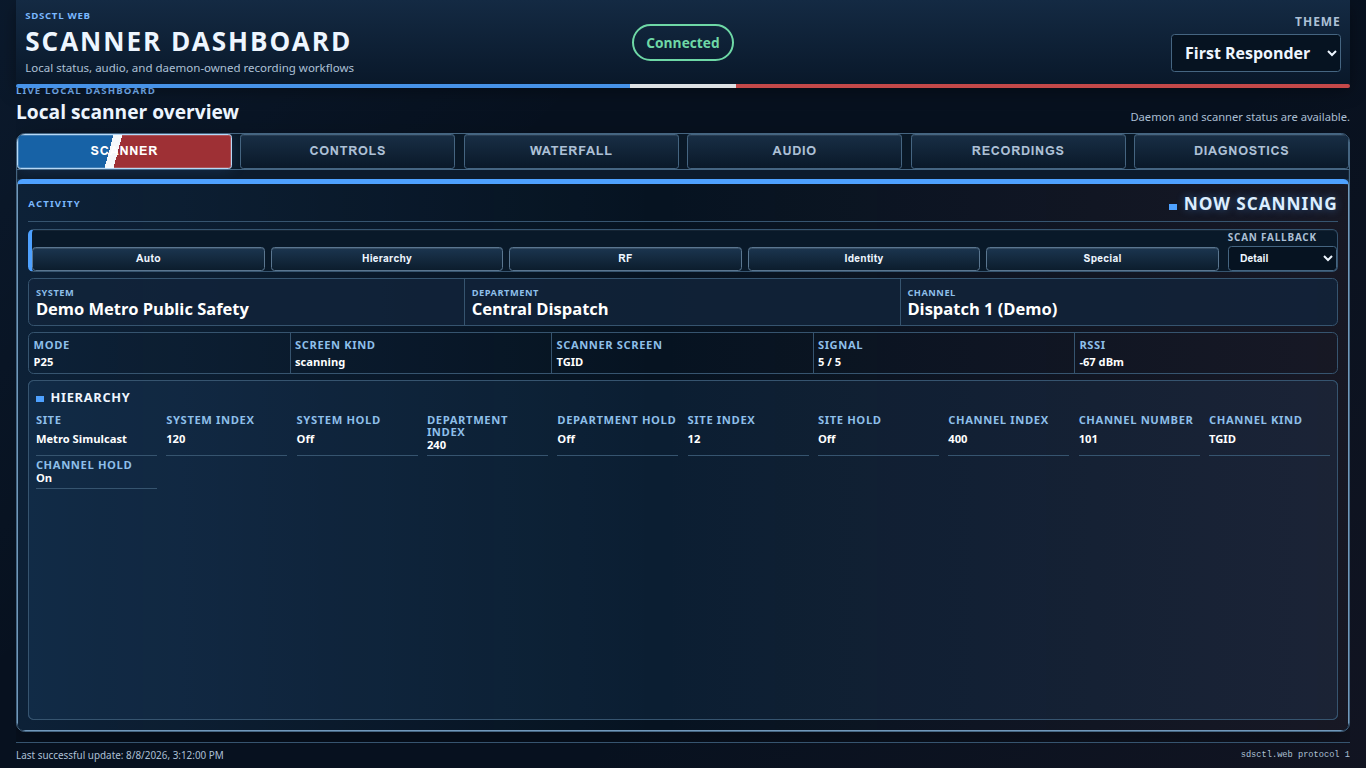Click the RSSI value -67 dBm
Image resolution: width=1366 pixels, height=768 pixels.
(1101, 362)
